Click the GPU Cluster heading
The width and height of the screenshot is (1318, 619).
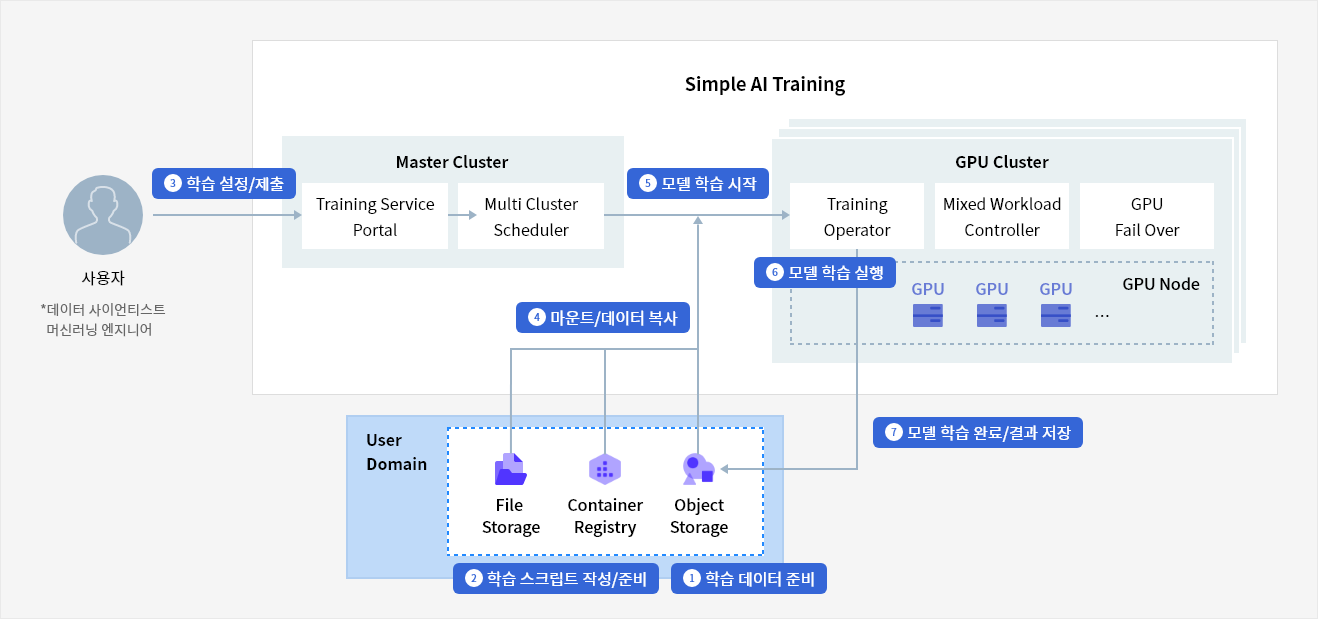[x=1002, y=162]
